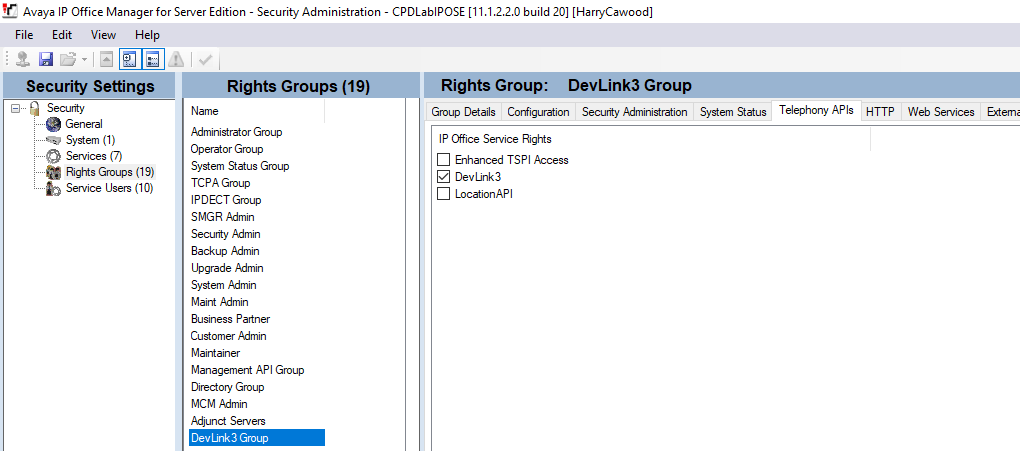The width and height of the screenshot is (1020, 451).
Task: Click the Open Security Settings icon in toolbar
Action: pos(23,60)
